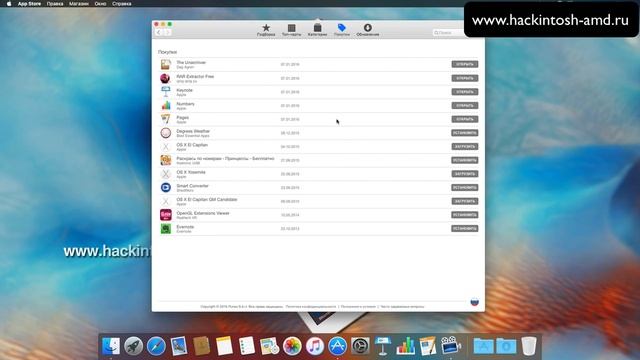Open Launchpad from the Dock
The width and height of the screenshot is (640, 360).
[133, 346]
